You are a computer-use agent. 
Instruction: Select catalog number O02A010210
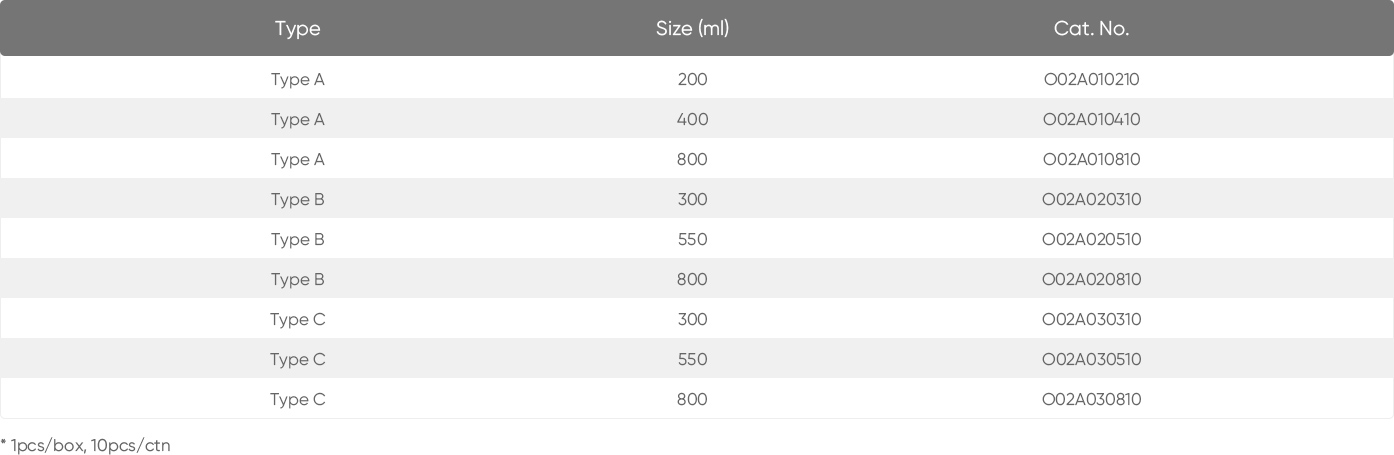pyautogui.click(x=1091, y=80)
